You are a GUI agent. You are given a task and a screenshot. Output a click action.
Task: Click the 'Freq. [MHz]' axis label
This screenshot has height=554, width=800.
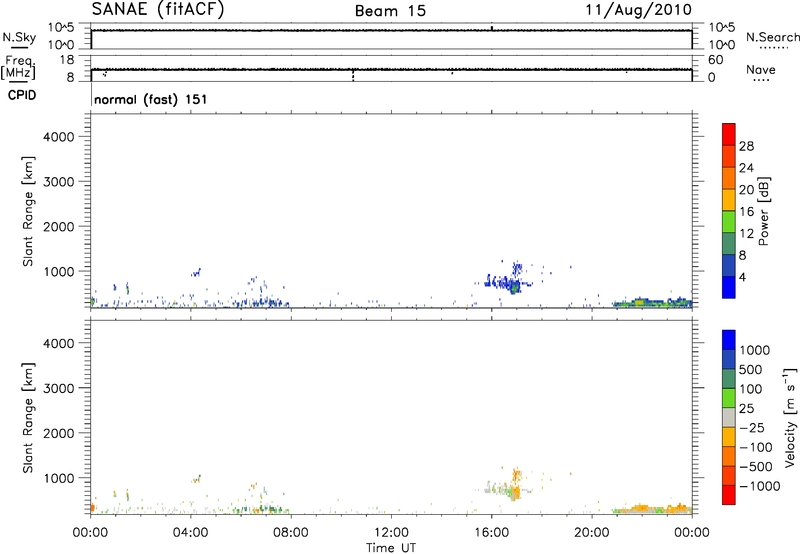point(19,67)
